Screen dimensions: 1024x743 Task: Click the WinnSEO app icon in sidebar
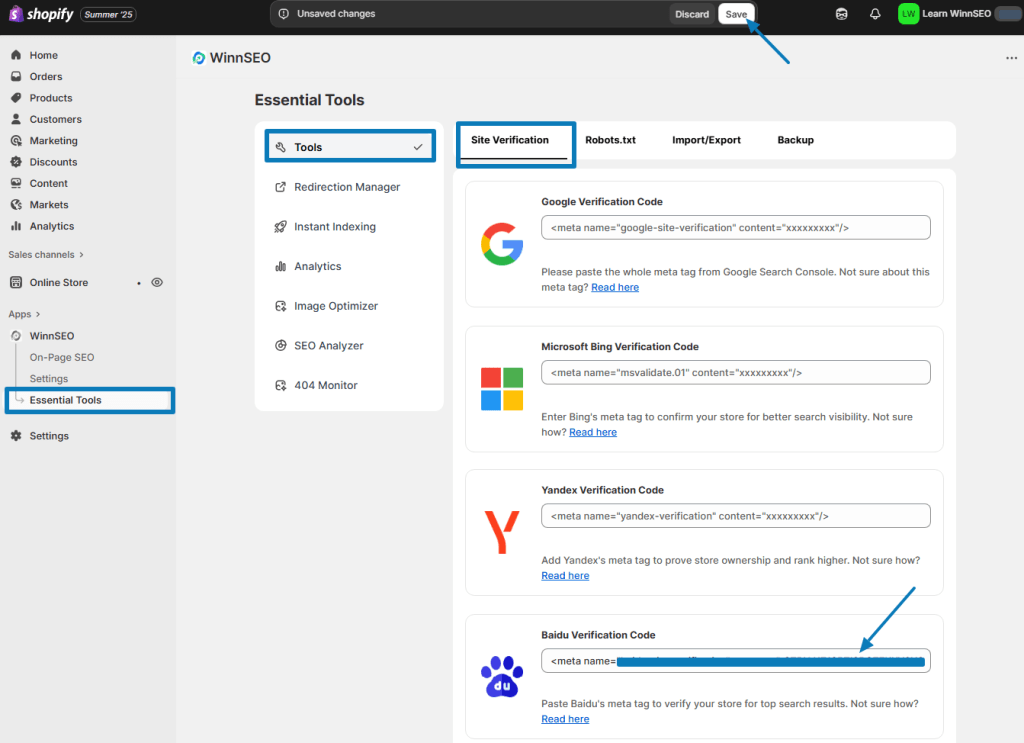[16, 336]
